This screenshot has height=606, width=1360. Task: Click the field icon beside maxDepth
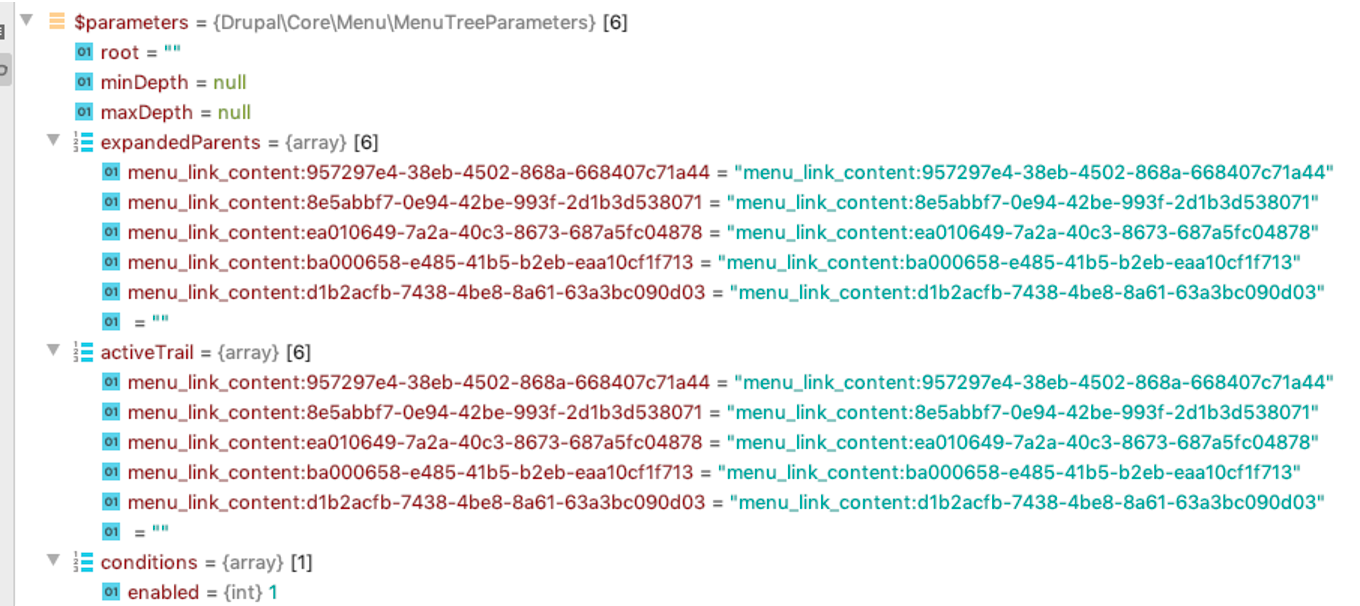point(84,112)
